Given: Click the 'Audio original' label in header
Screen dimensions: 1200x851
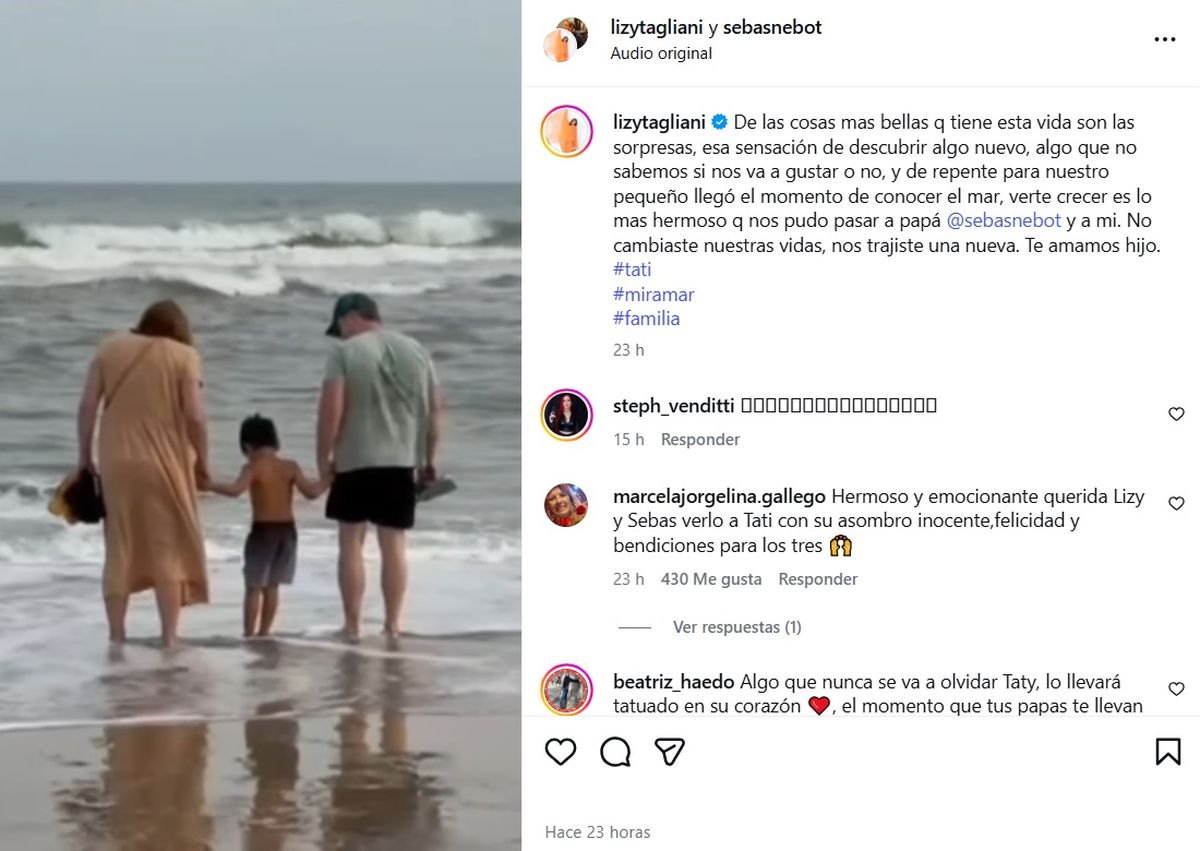Looking at the screenshot, I should pyautogui.click(x=661, y=54).
